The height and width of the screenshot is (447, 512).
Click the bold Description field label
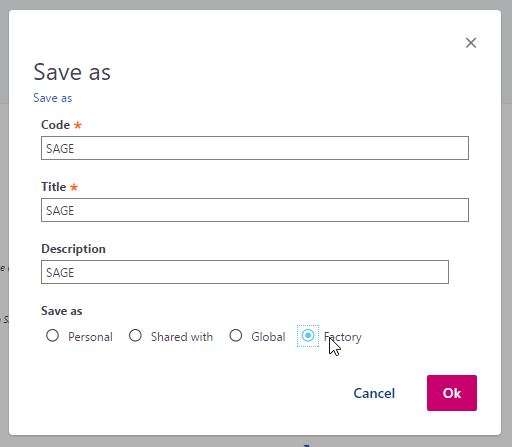[x=73, y=249]
